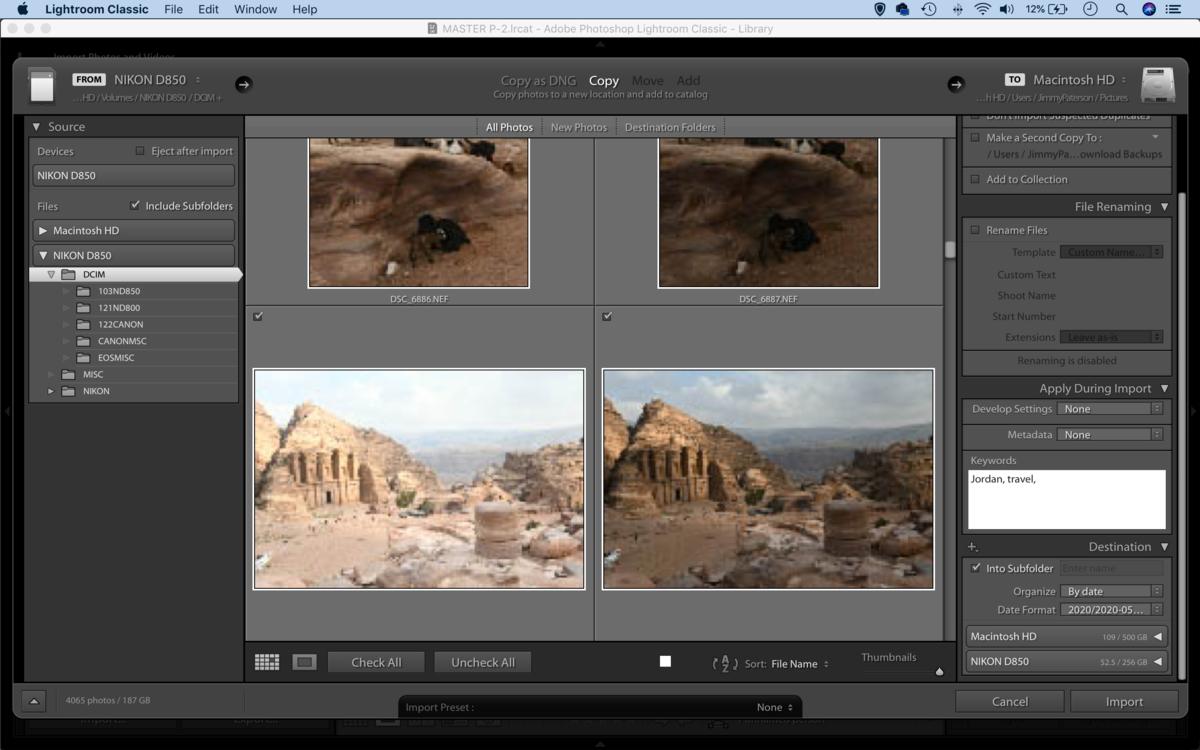
Task: Click the Macintosh HD destination drive icon
Action: (x=1157, y=85)
